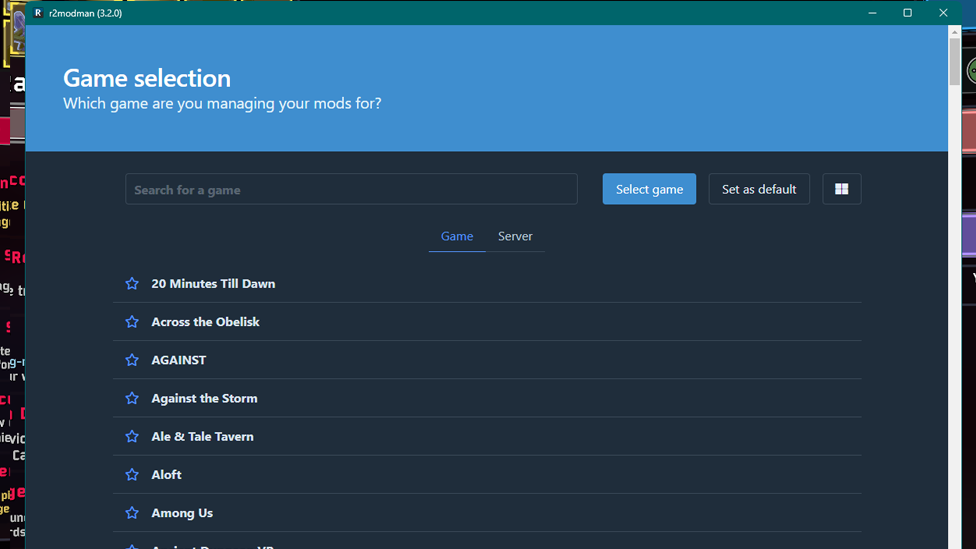The image size is (976, 549).
Task: Click the scrollbar up arrow
Action: (954, 32)
